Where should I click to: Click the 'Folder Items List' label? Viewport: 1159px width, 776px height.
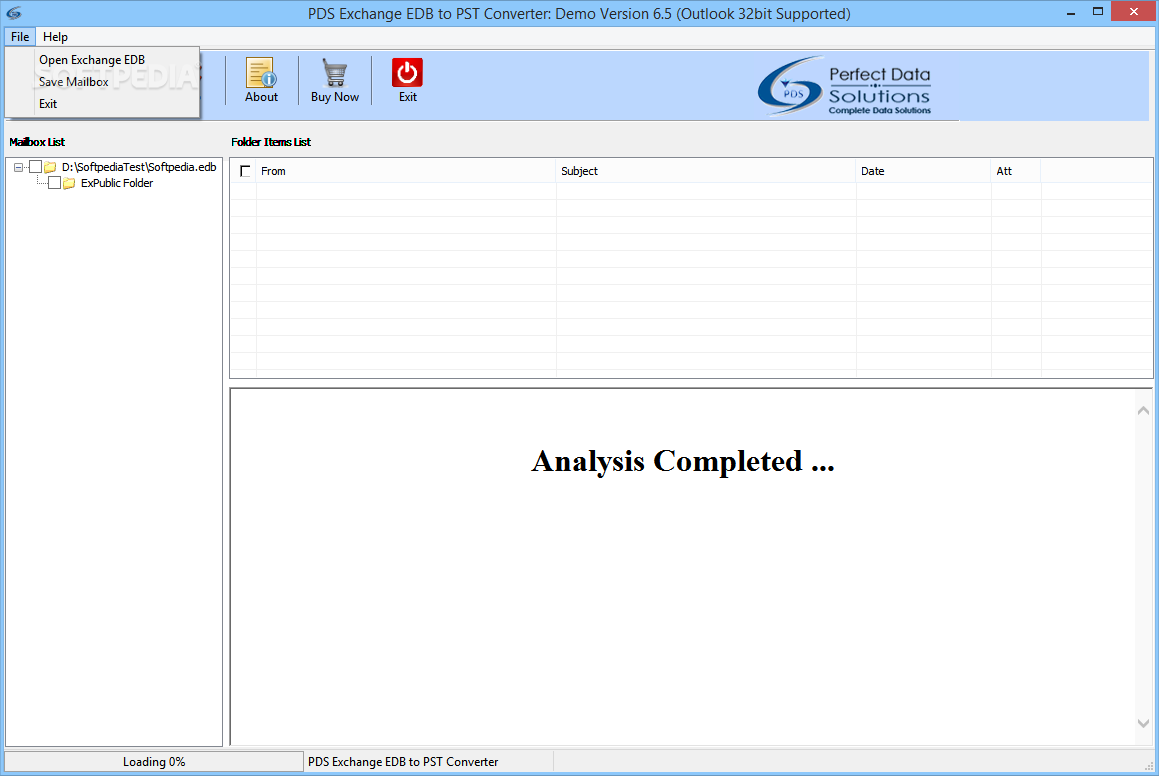pos(271,142)
